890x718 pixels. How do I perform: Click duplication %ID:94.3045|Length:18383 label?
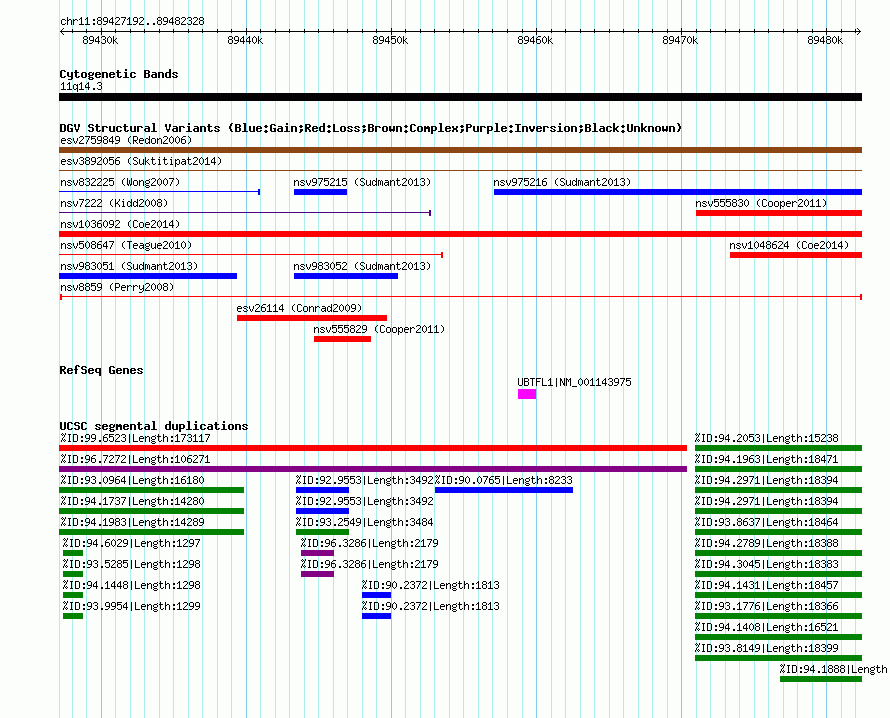767,564
